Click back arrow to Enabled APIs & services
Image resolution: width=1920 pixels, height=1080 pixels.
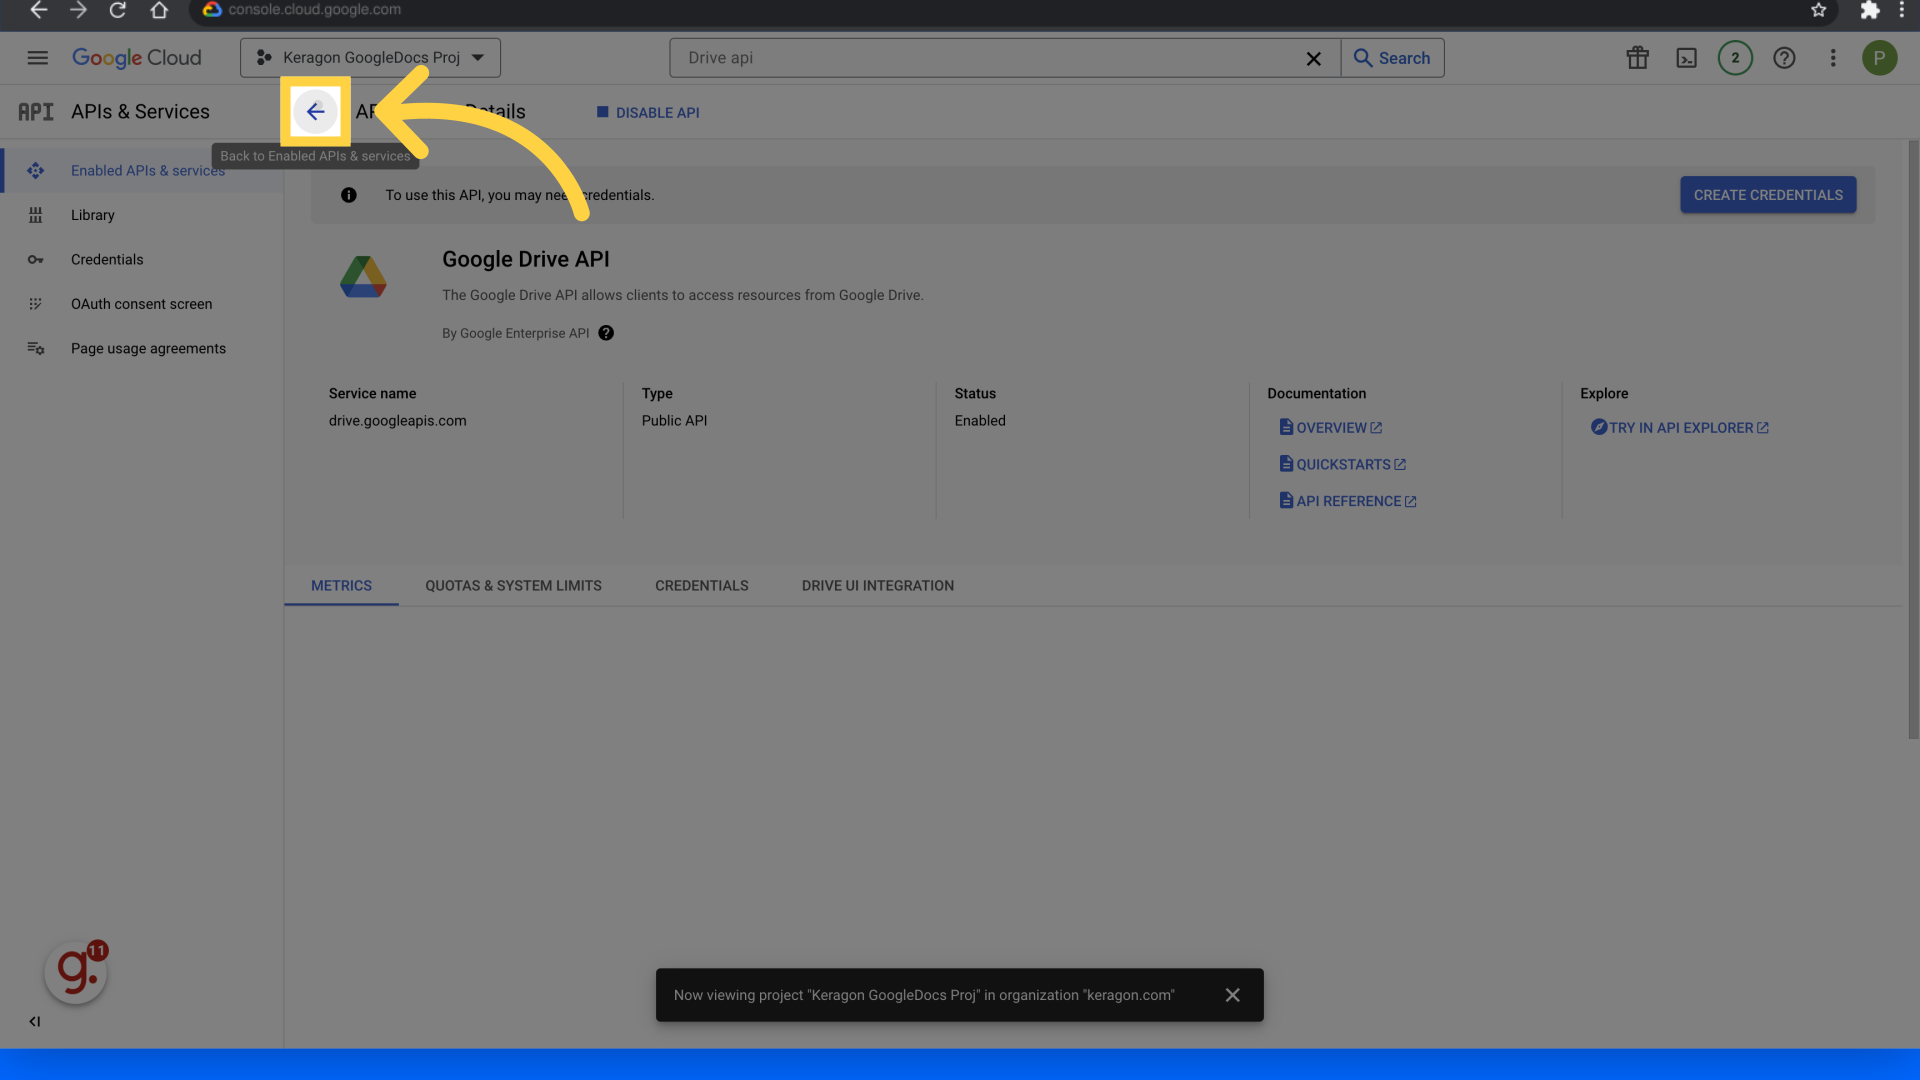tap(316, 112)
